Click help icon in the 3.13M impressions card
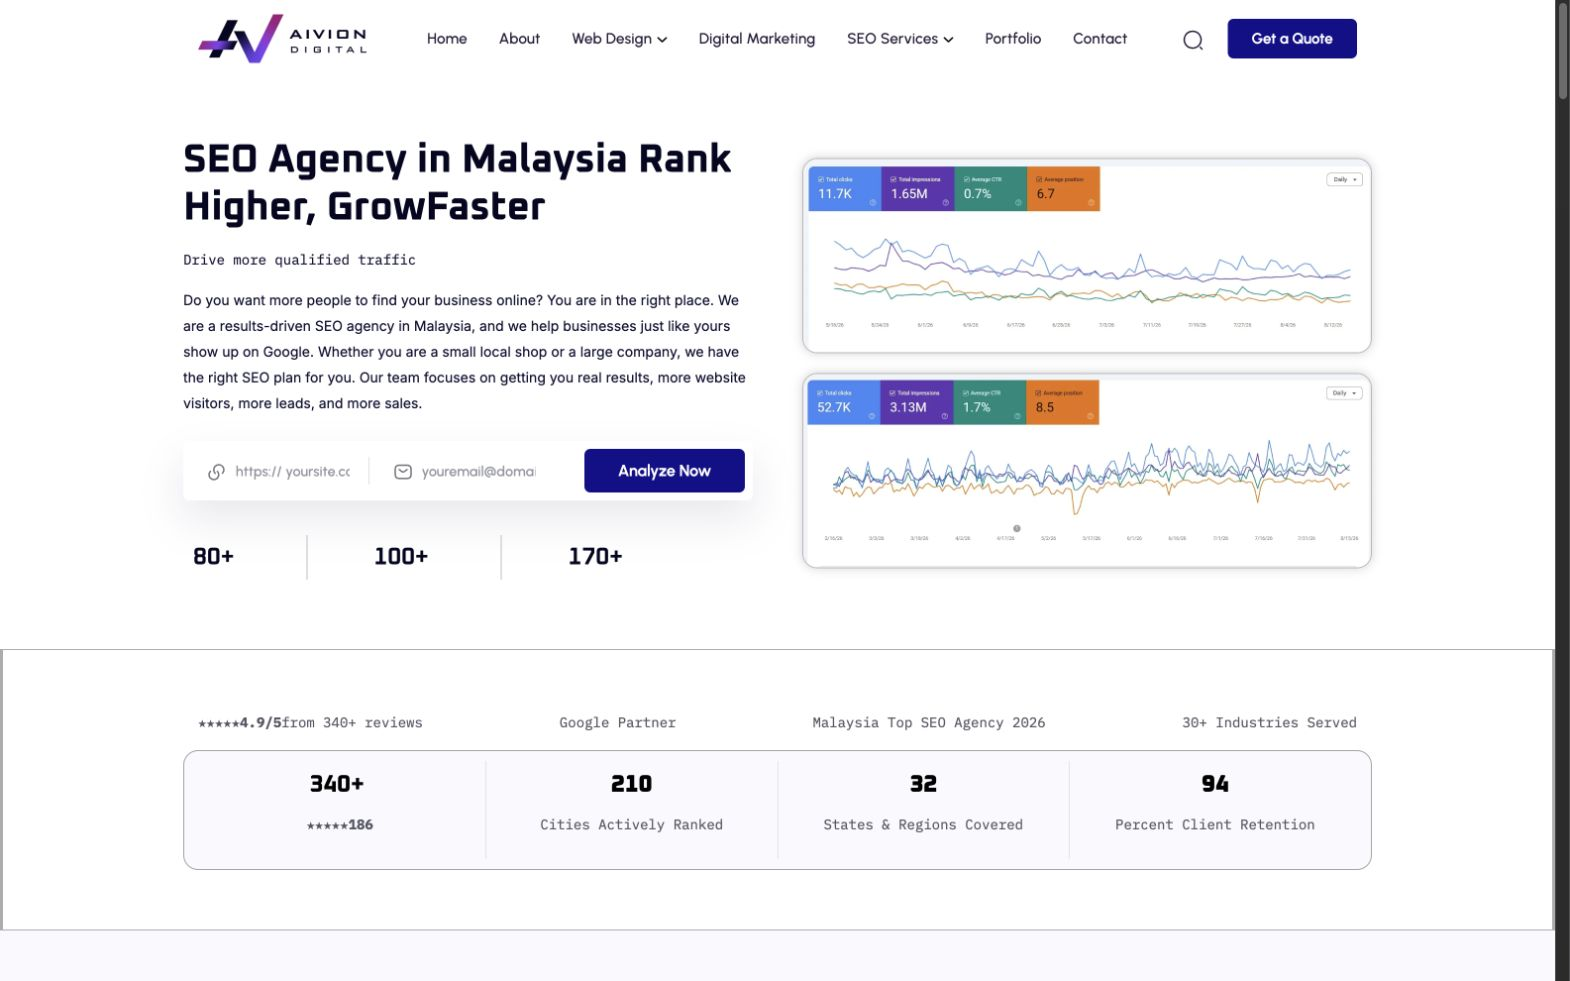The image size is (1570, 981). 944,416
